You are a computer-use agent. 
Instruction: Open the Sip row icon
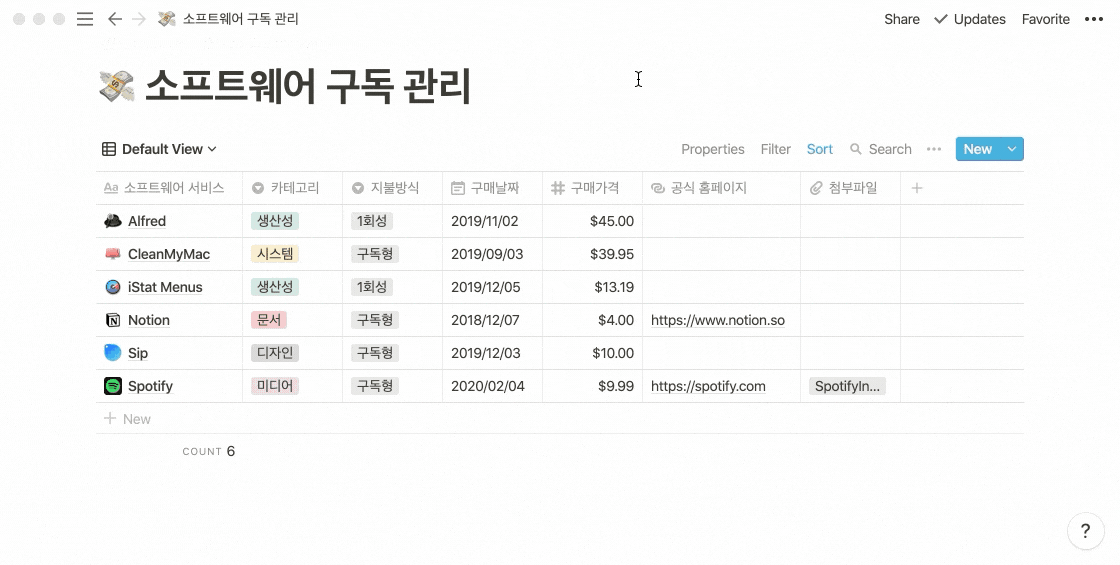coord(113,353)
